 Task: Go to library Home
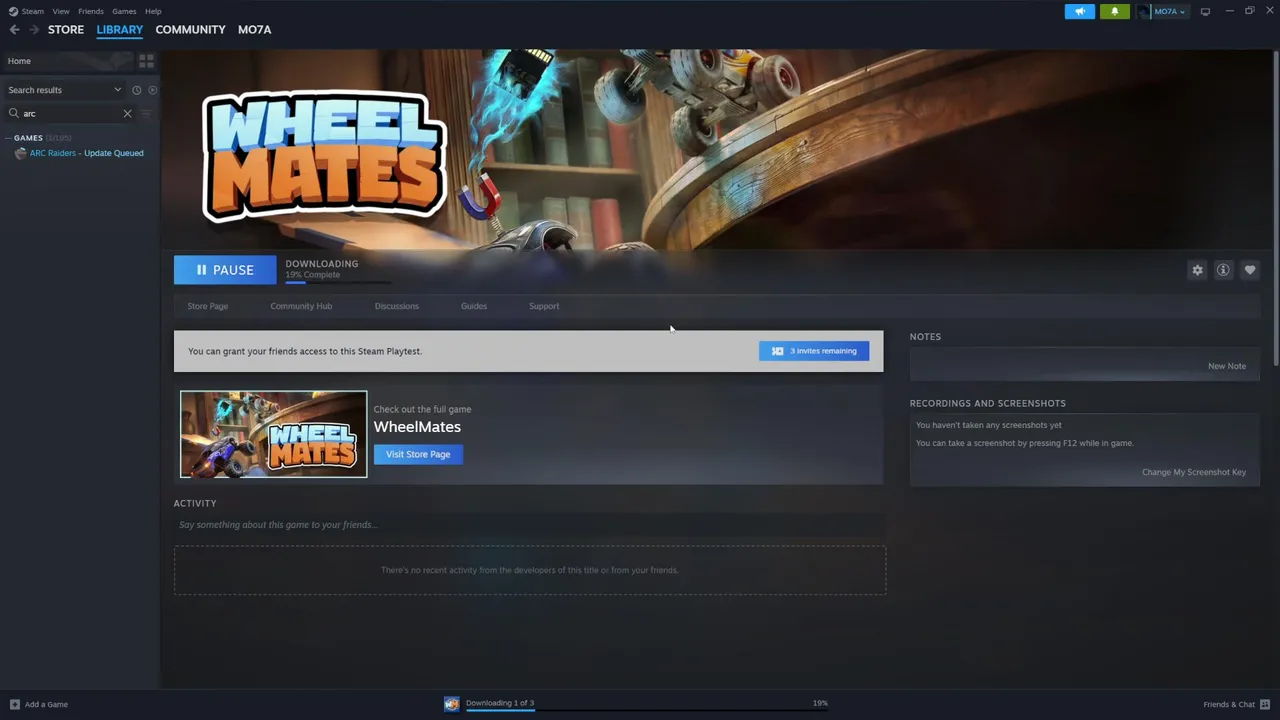(x=66, y=61)
